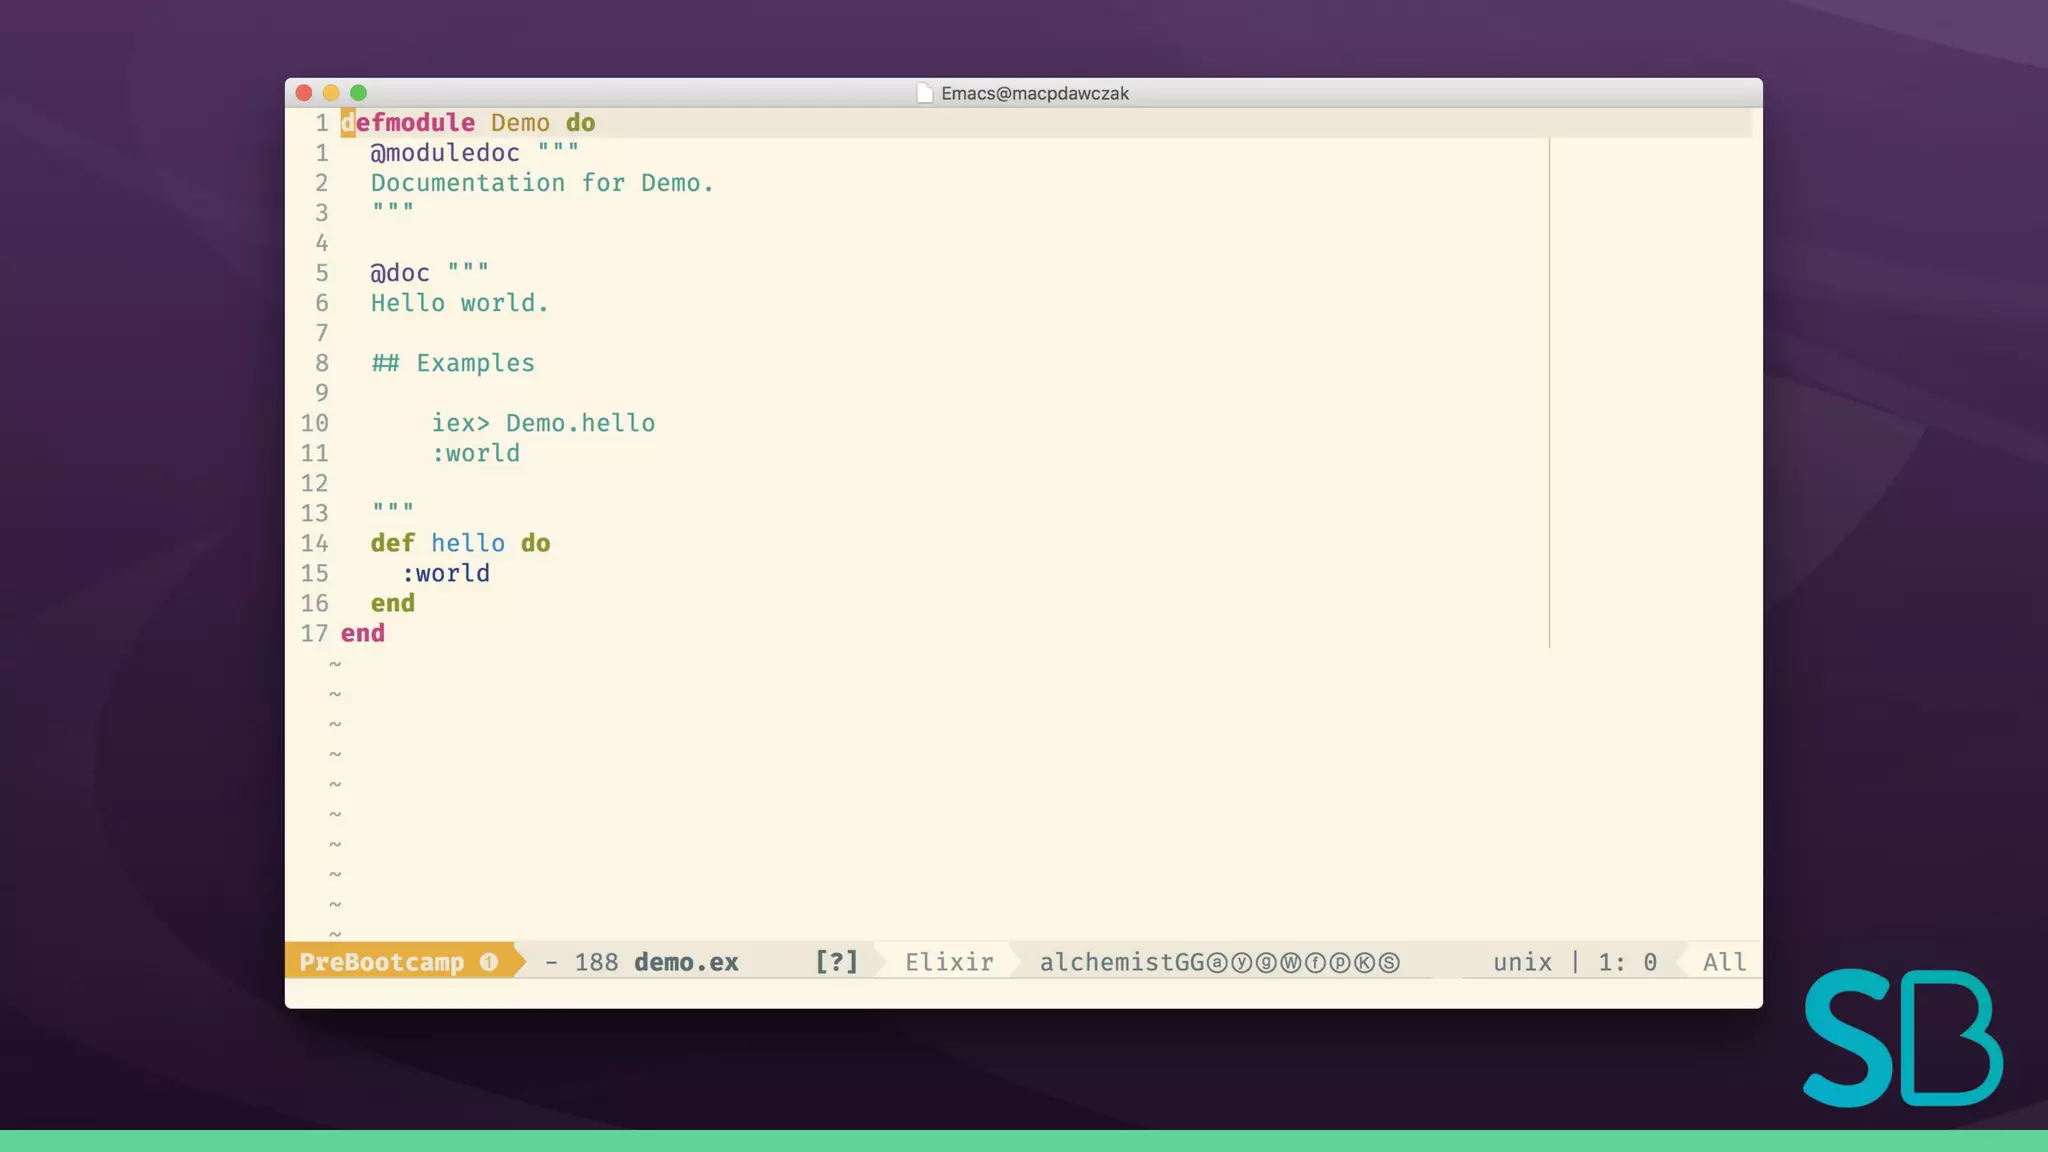The image size is (2048, 1152).
Task: Open the alchemist minor mode menu
Action: click(x=1105, y=962)
